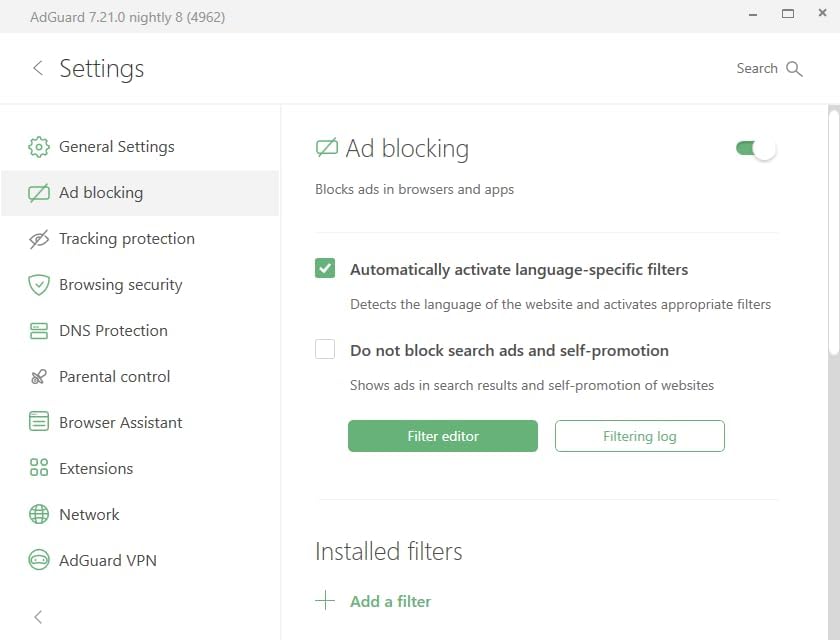Click the Extensions grid icon
Image resolution: width=840 pixels, height=640 pixels.
pyautogui.click(x=39, y=469)
